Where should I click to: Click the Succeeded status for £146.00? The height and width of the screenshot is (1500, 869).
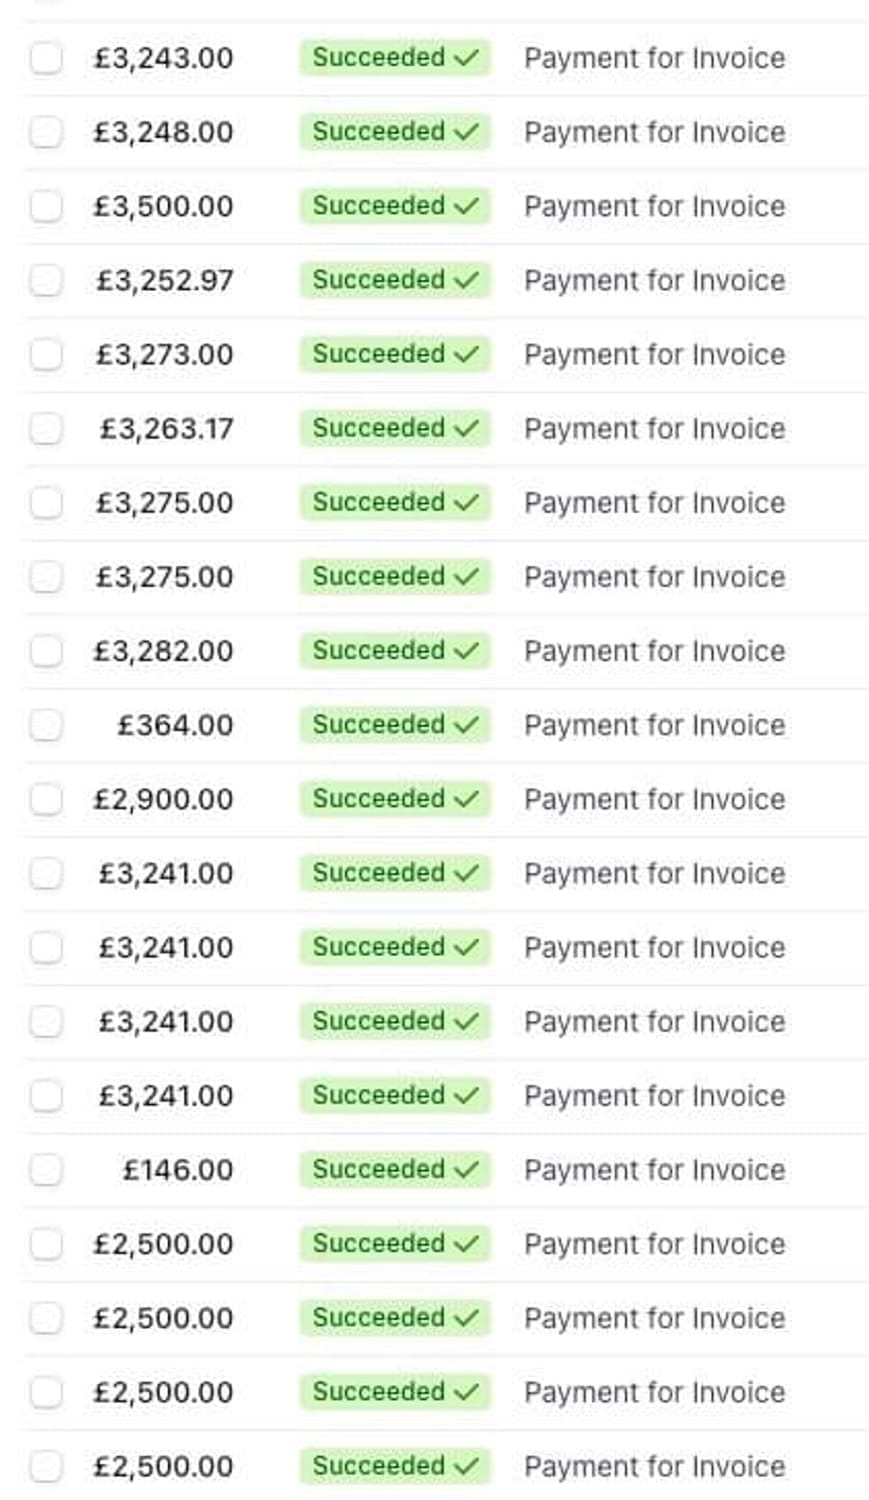point(395,1169)
